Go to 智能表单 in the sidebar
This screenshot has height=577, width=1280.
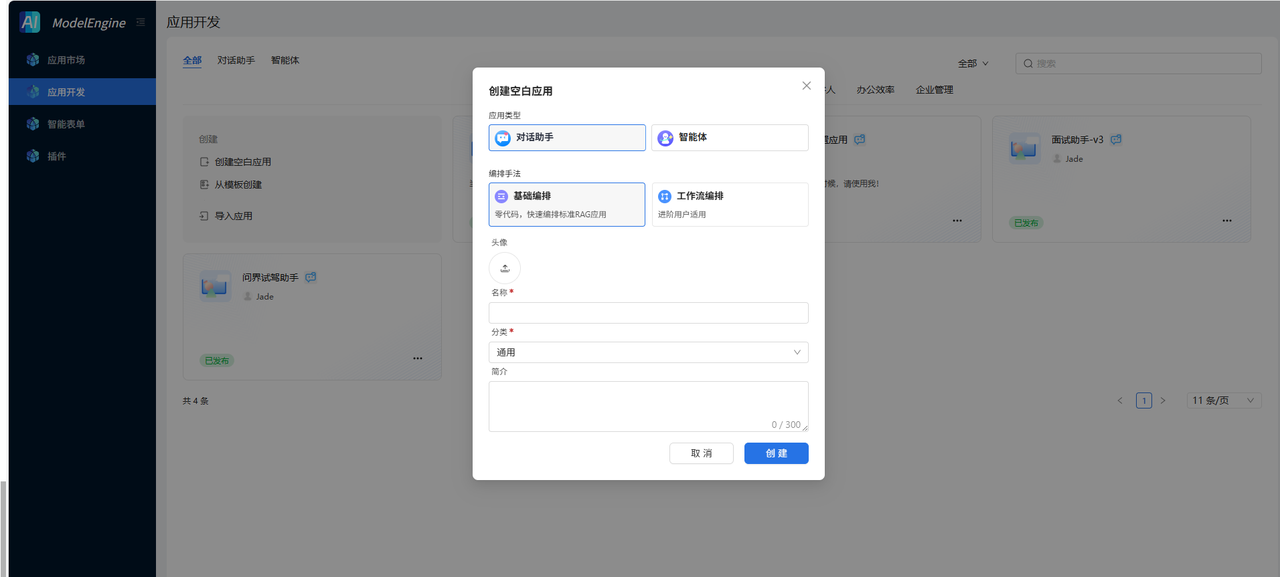tap(82, 124)
